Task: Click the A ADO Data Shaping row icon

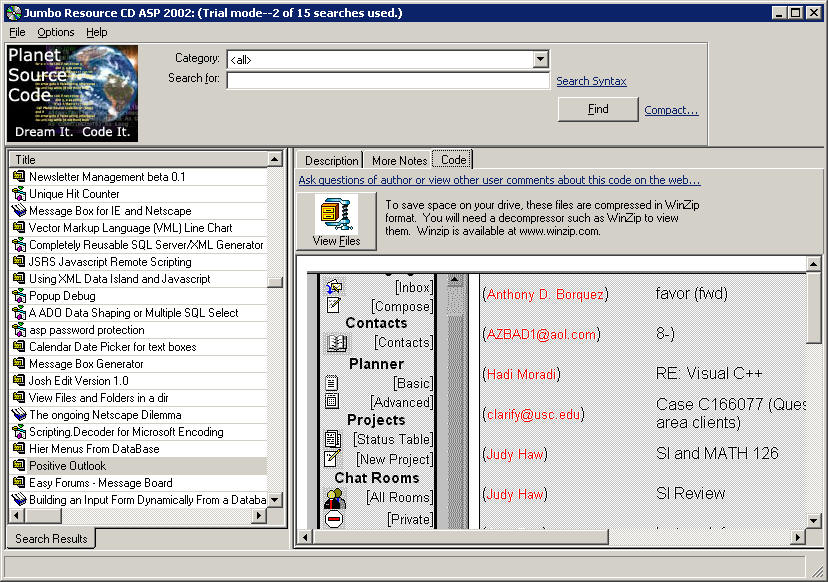Action: coord(19,312)
